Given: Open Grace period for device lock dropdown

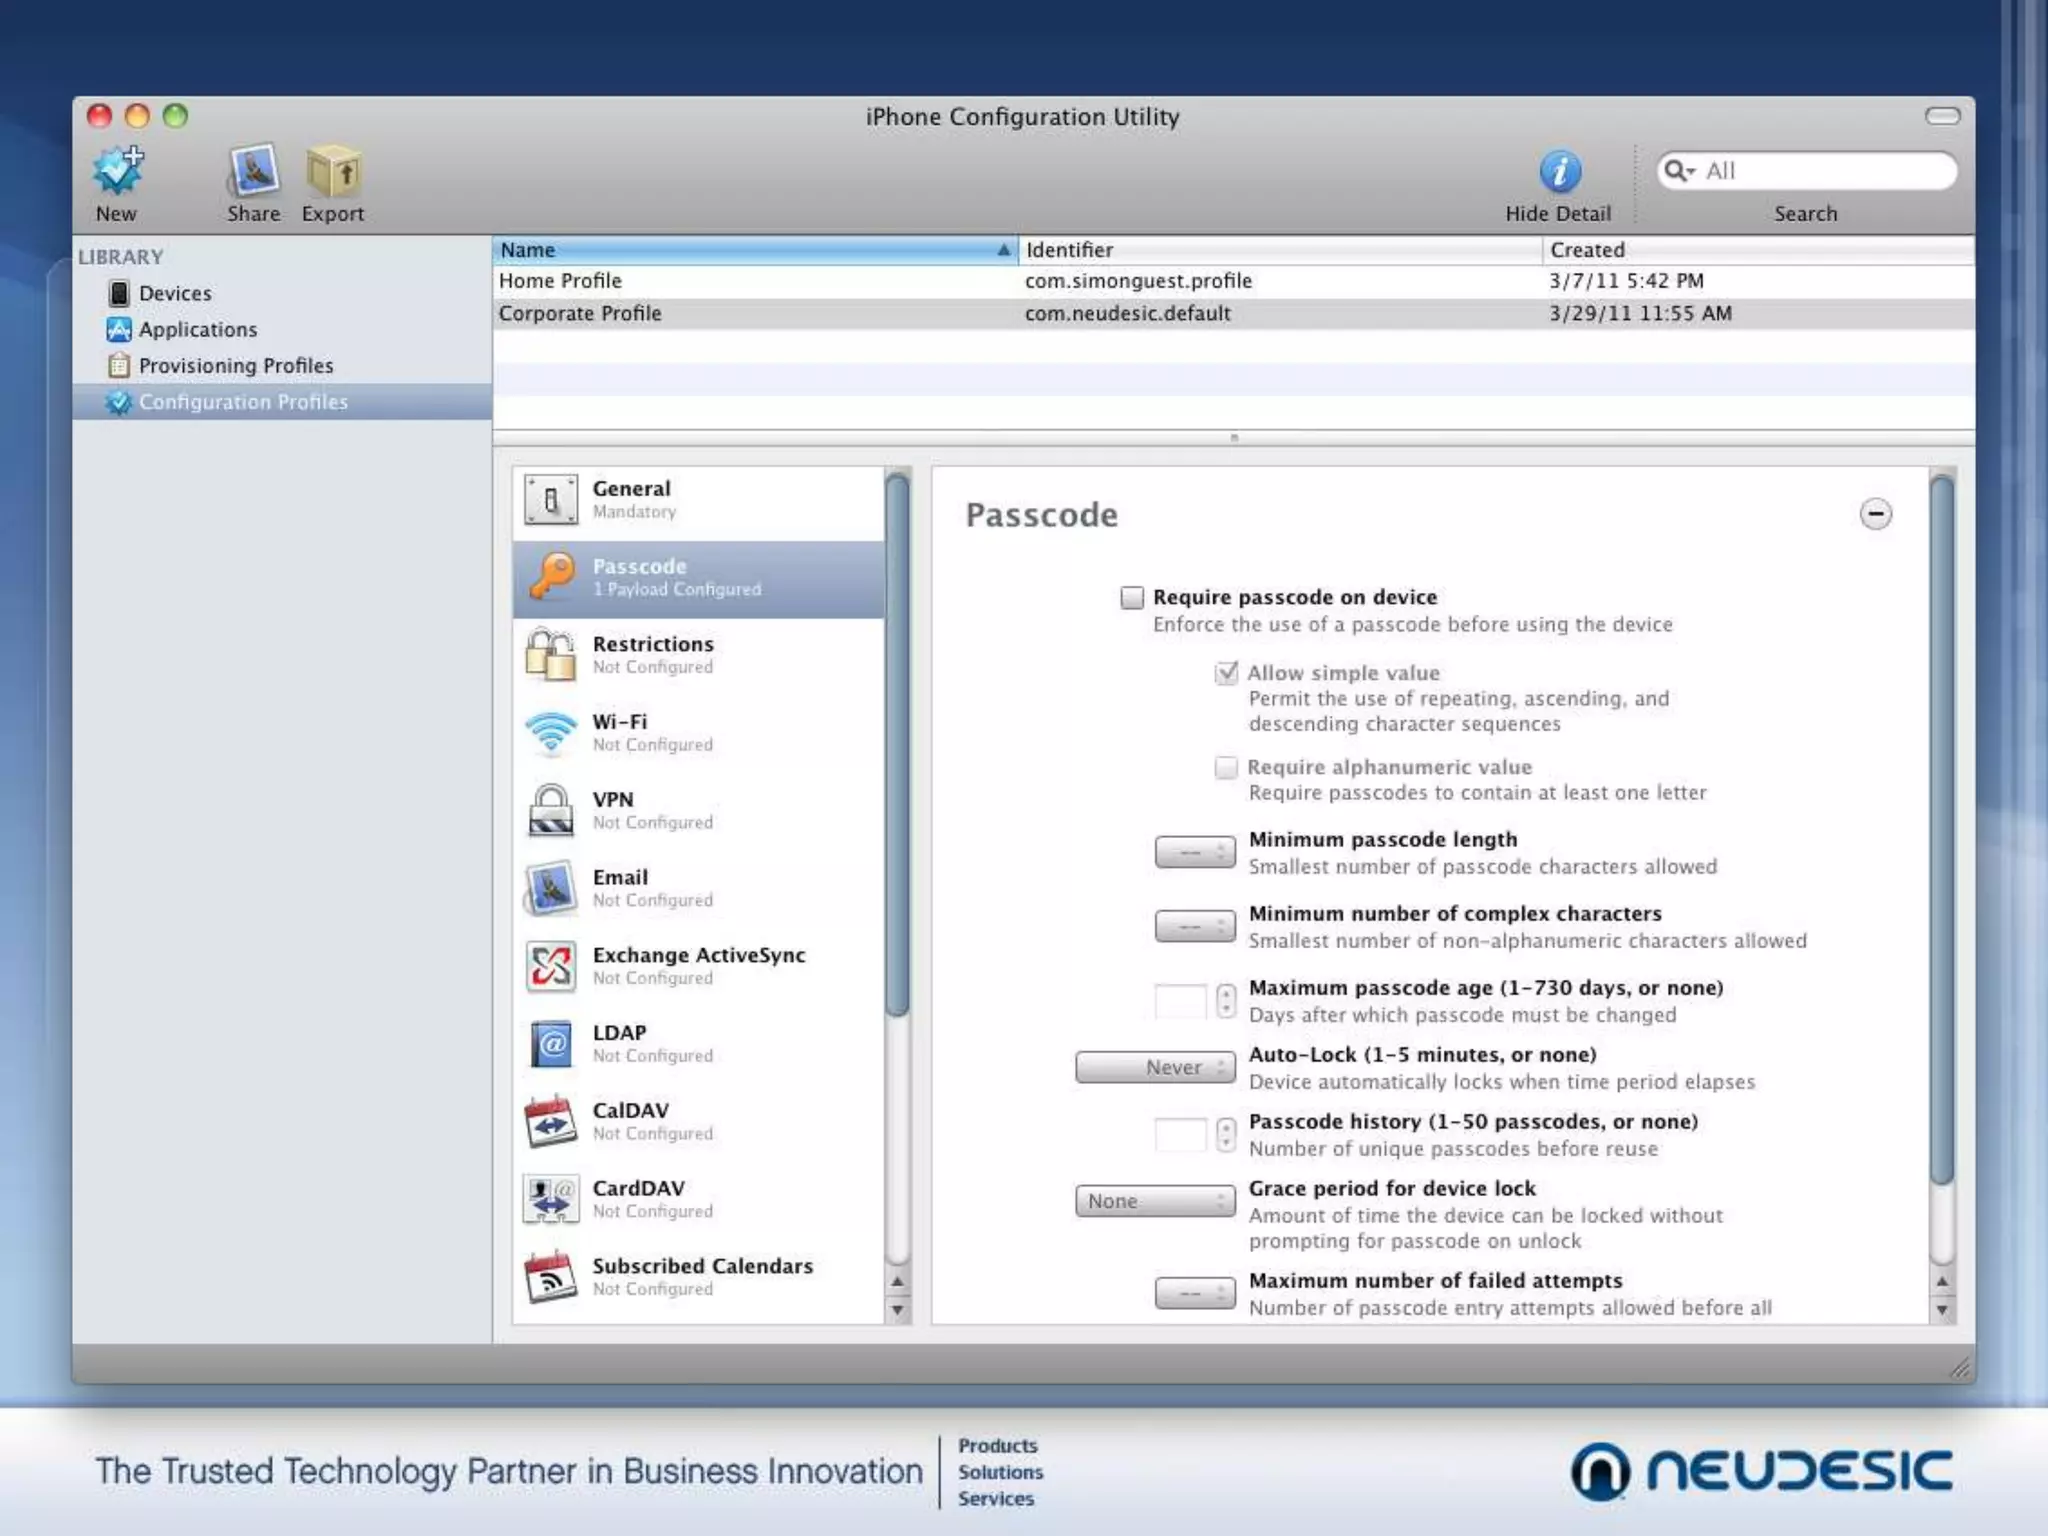Looking at the screenshot, I should 1155,1201.
